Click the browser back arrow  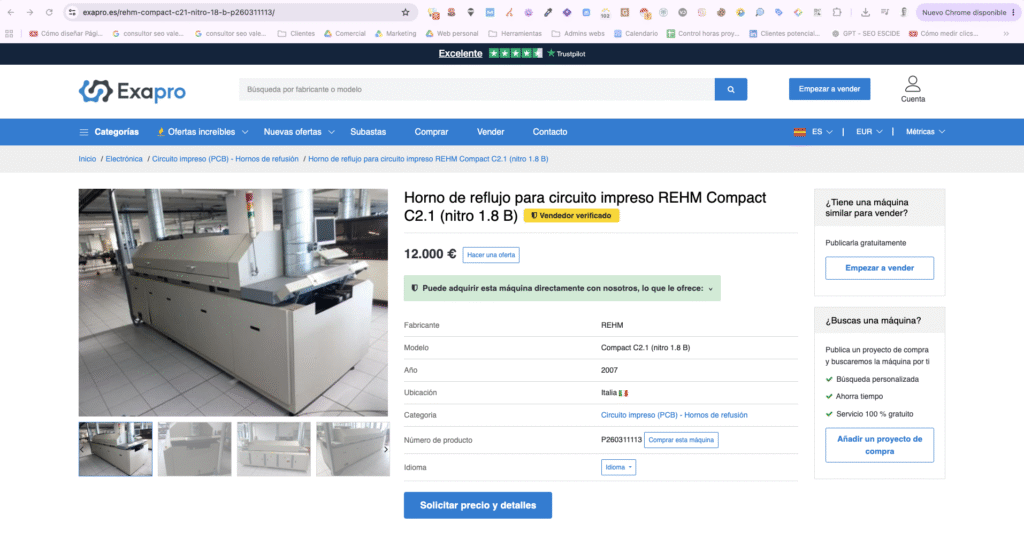coord(10,12)
